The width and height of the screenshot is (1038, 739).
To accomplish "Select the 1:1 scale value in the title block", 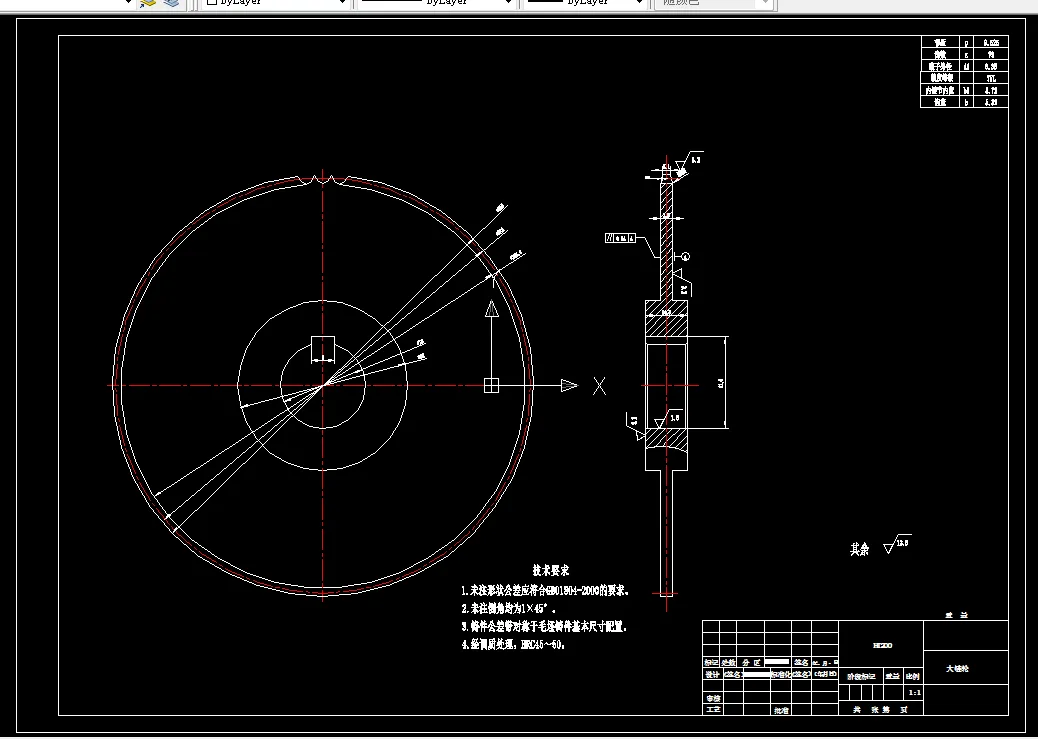I will tap(915, 693).
